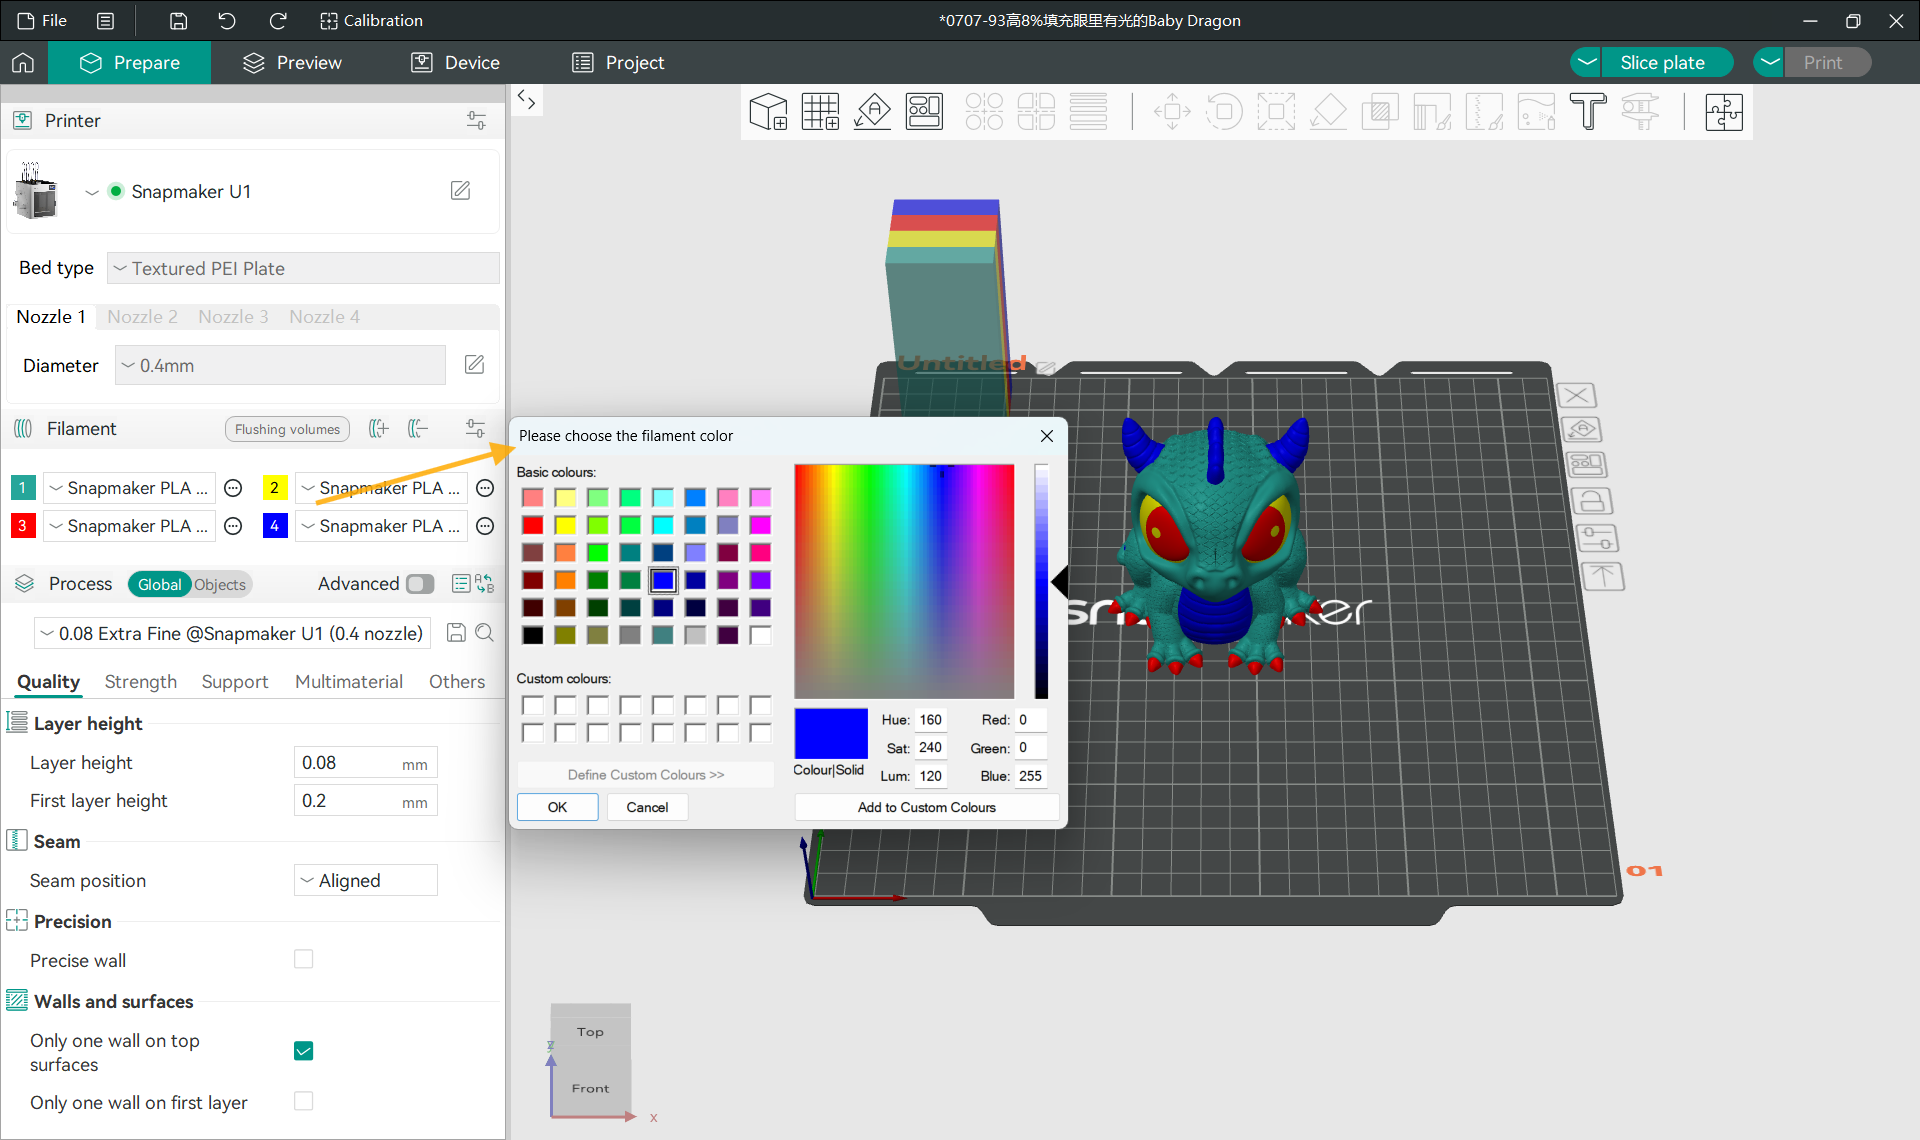Viewport: 1920px width, 1140px height.
Task: Uncheck Only one wall on top surfaces
Action: 304,1051
